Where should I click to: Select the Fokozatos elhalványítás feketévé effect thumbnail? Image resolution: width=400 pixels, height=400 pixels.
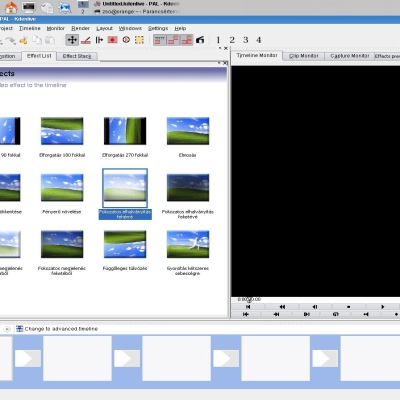coord(188,188)
